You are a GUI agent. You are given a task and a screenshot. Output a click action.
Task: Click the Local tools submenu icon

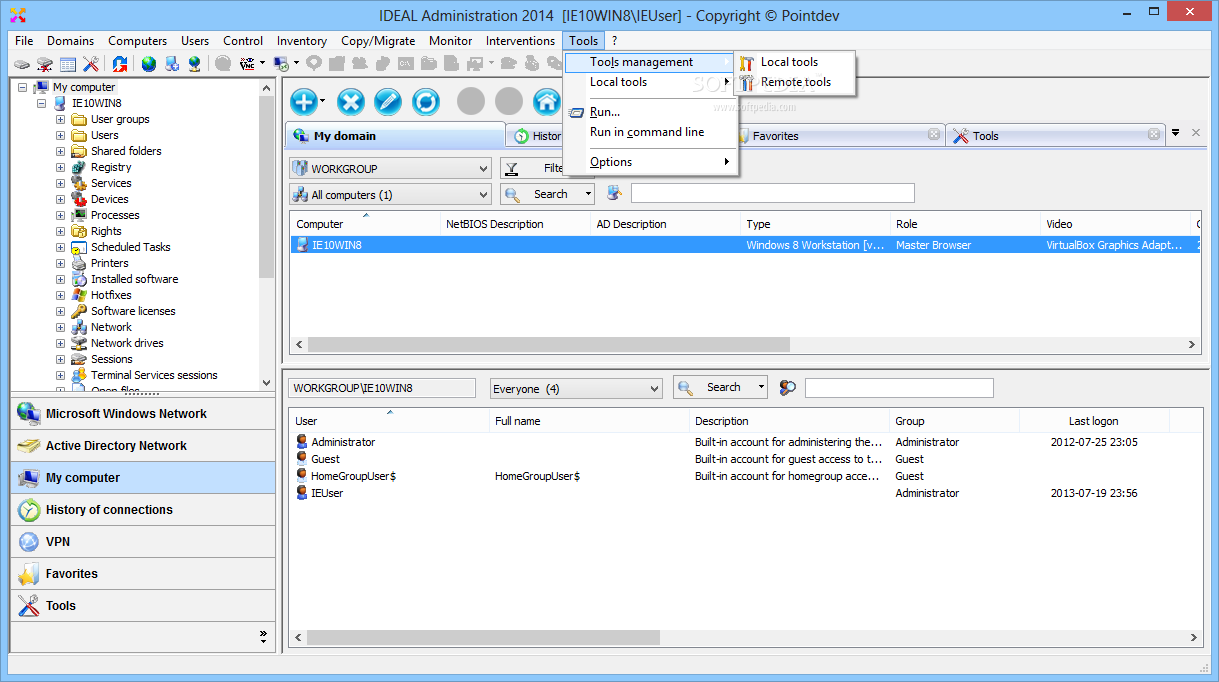tap(747, 63)
